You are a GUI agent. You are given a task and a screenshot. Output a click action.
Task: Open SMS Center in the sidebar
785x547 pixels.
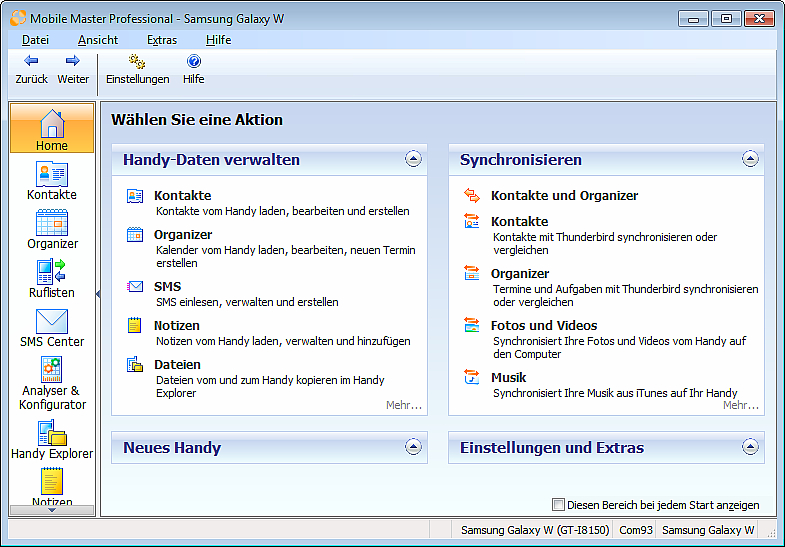click(x=52, y=328)
